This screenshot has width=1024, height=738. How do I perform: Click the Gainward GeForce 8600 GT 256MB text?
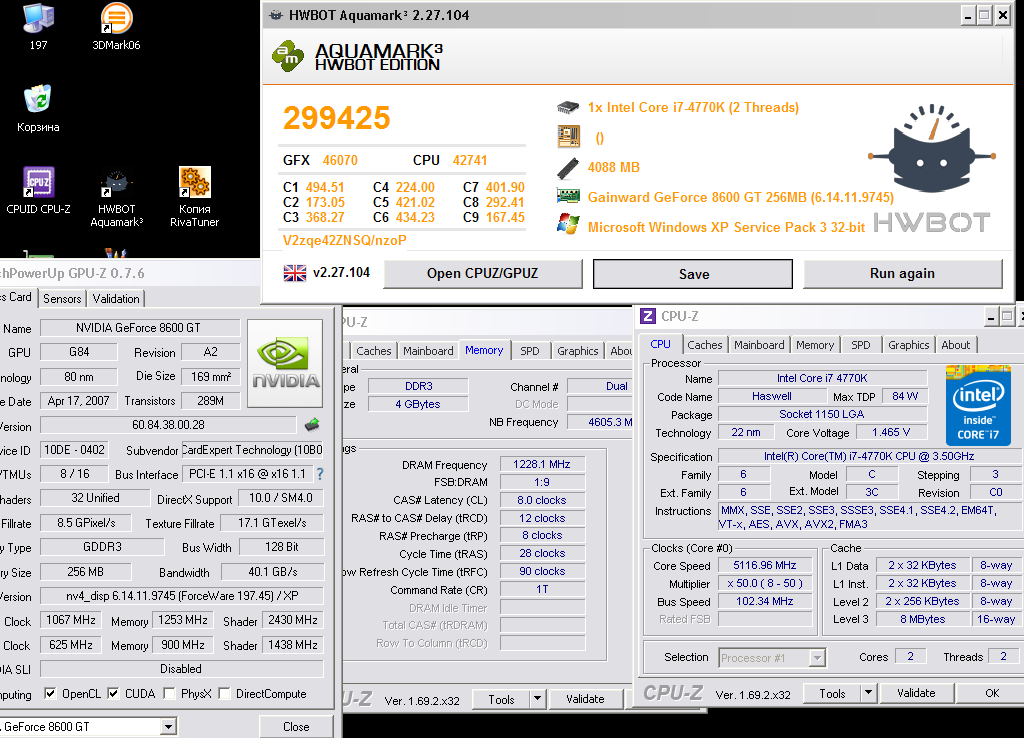(x=741, y=197)
